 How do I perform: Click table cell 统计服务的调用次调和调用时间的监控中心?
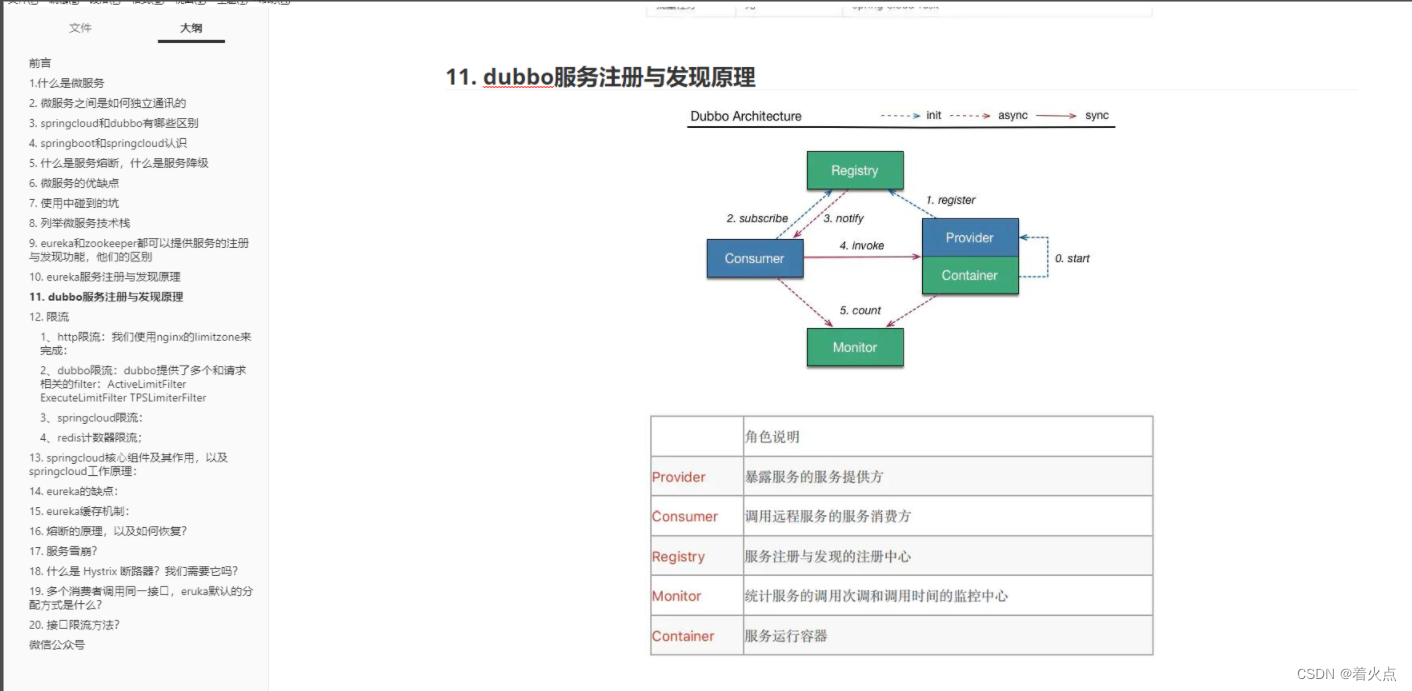click(948, 595)
